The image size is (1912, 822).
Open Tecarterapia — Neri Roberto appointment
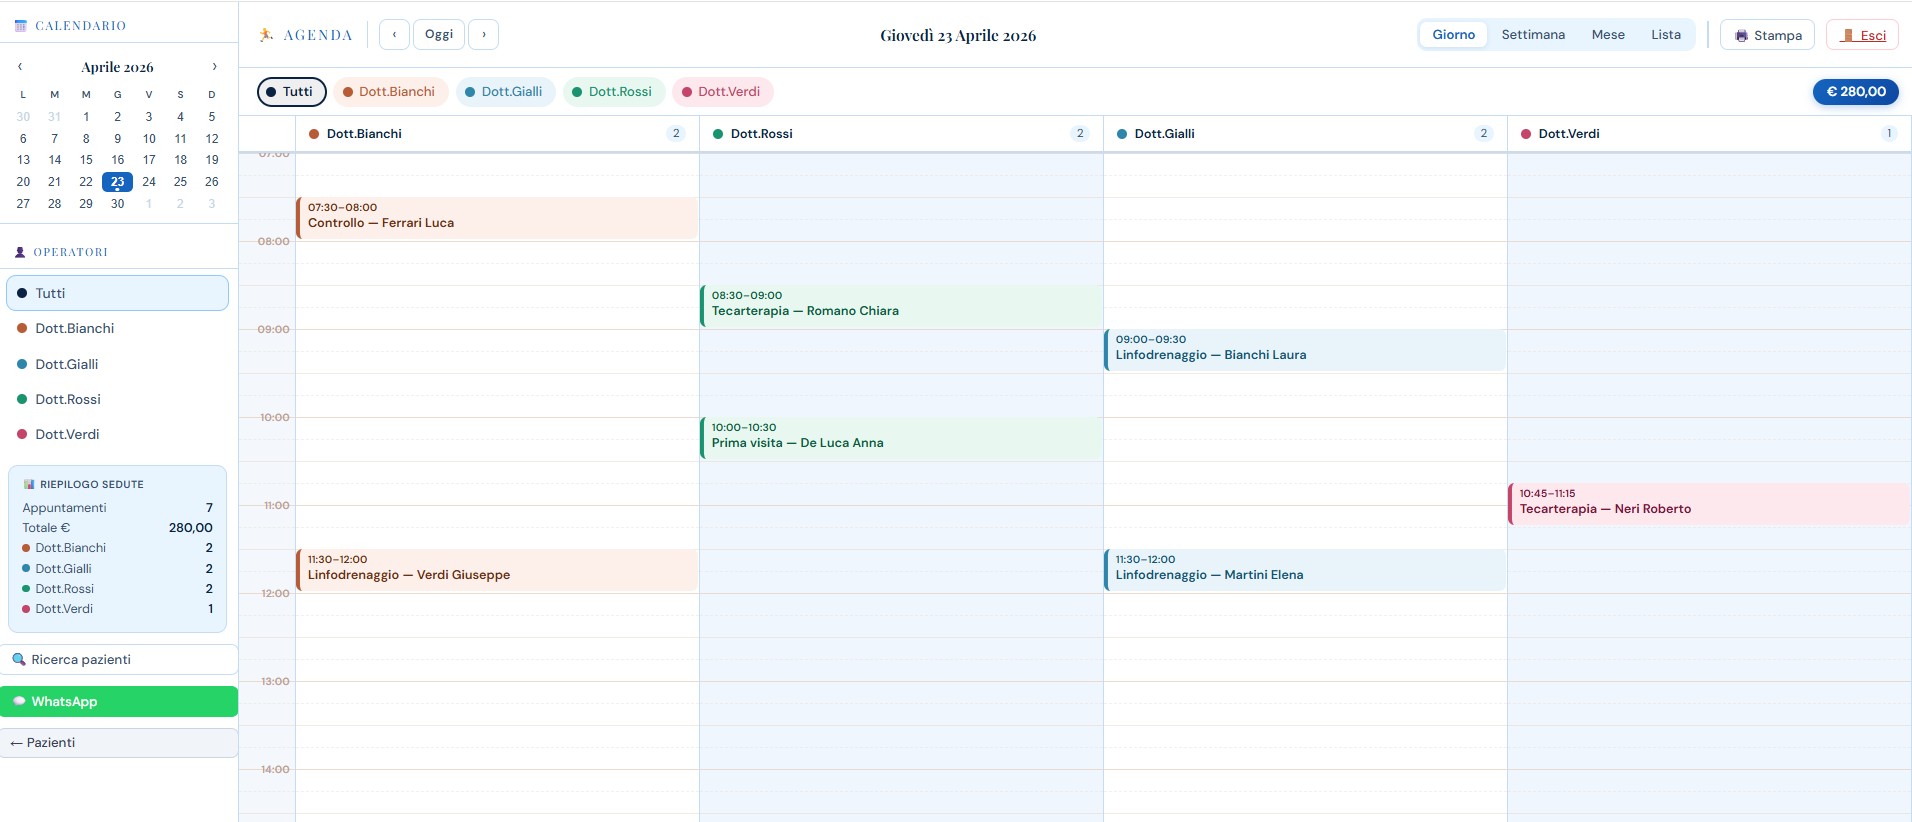click(x=1710, y=504)
